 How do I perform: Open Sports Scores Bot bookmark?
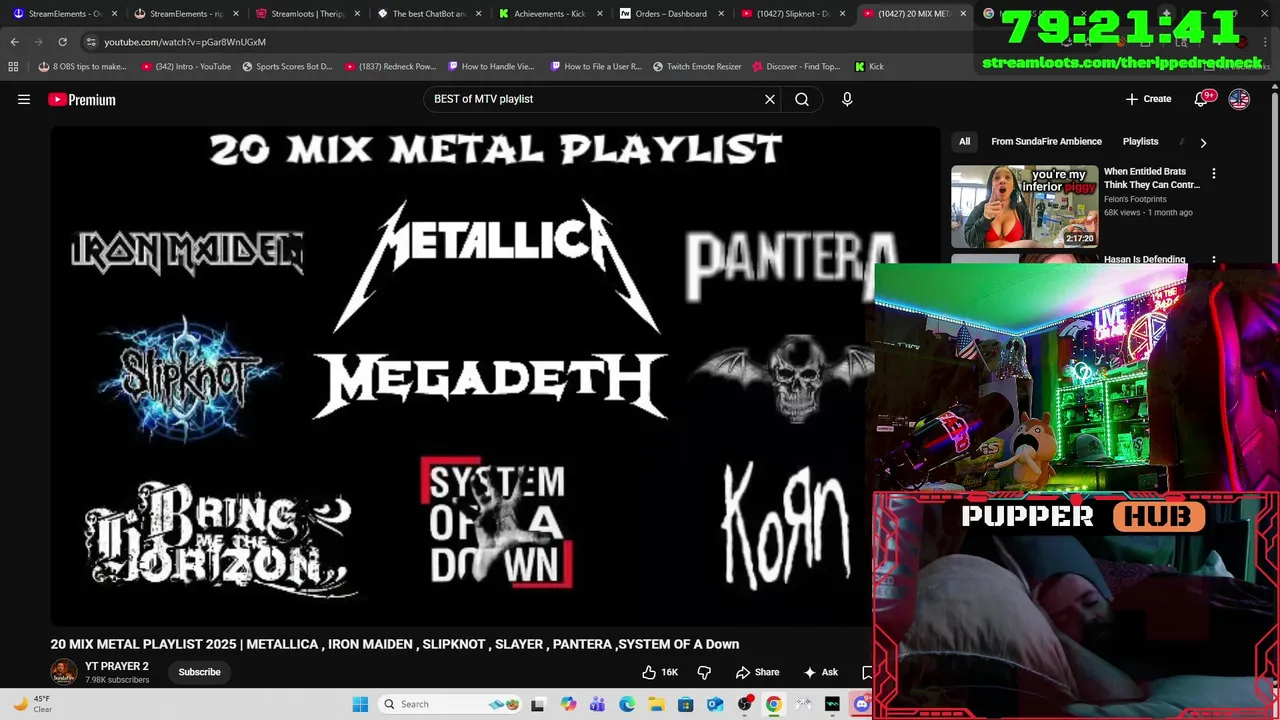(x=287, y=67)
